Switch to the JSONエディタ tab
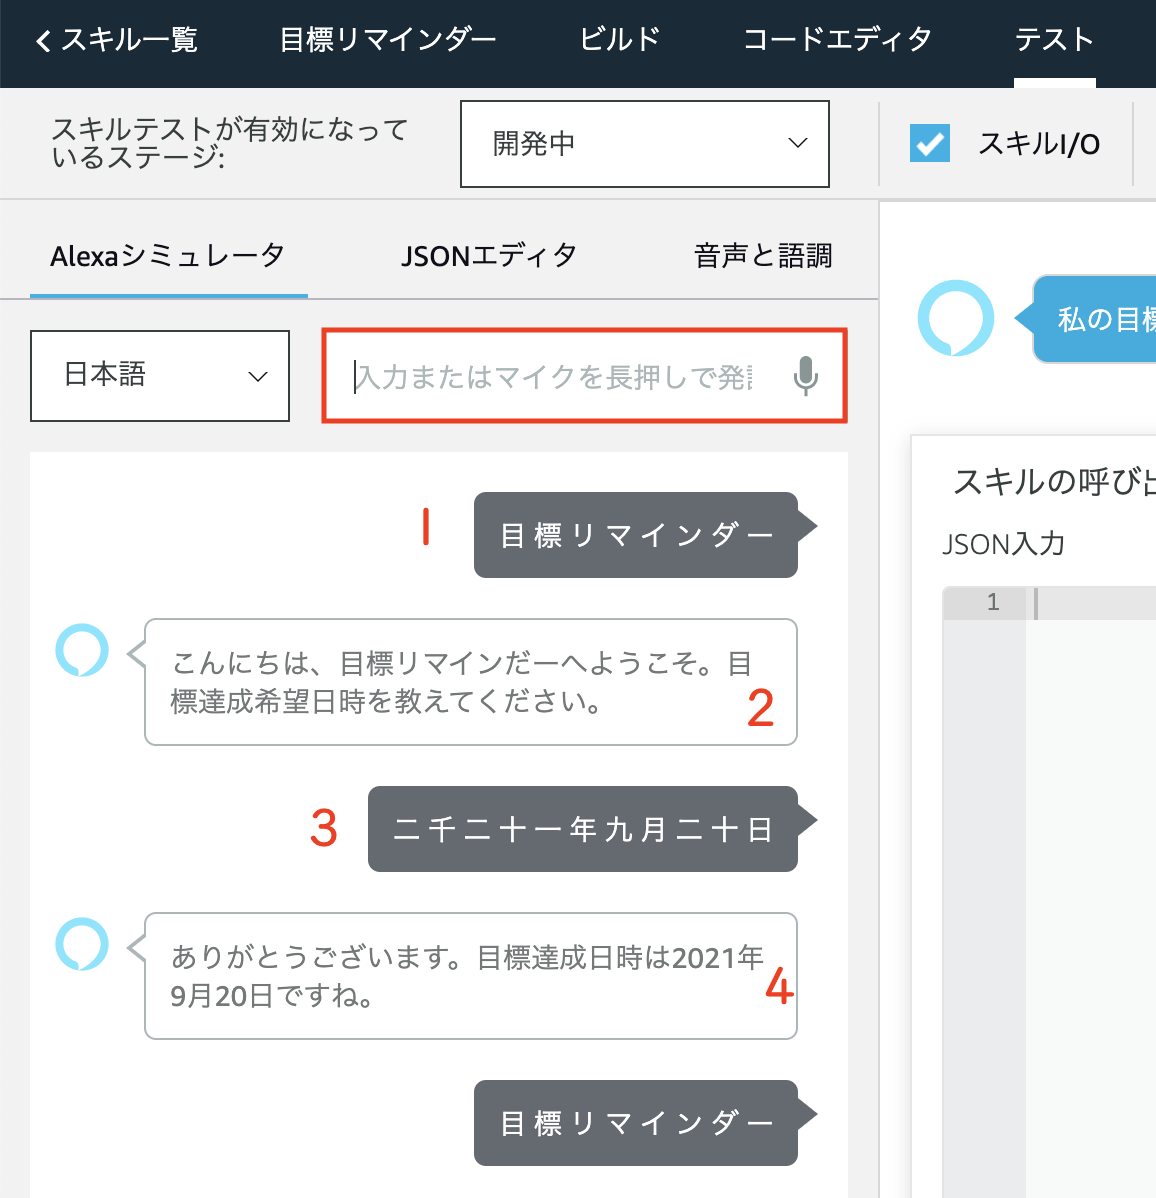This screenshot has width=1156, height=1198. click(x=489, y=256)
